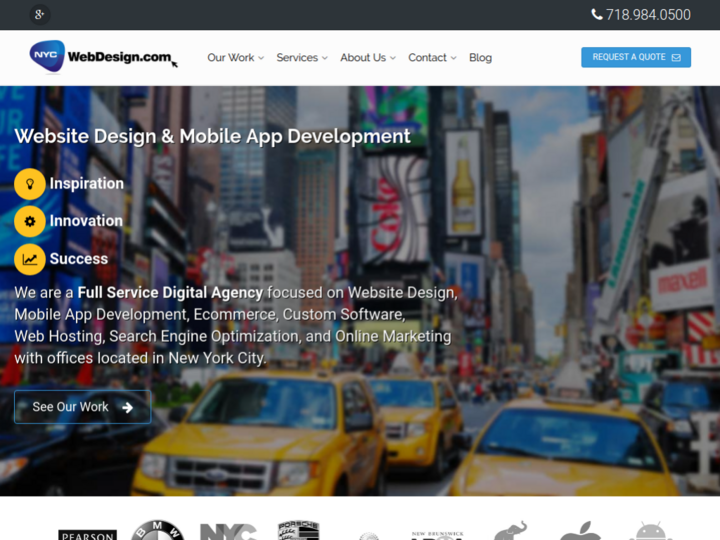Click the chart Success icon
Image resolution: width=720 pixels, height=540 pixels.
30,259
